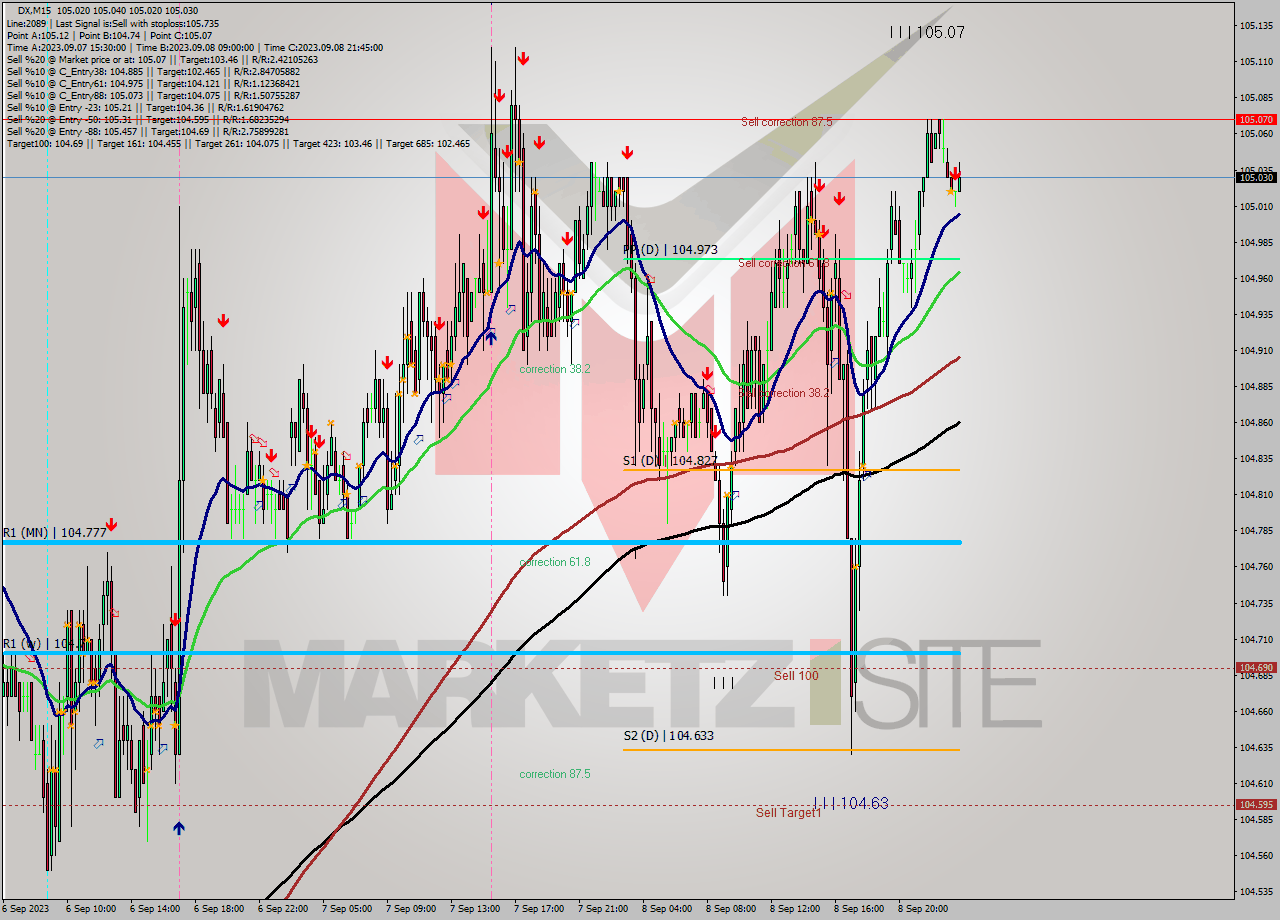The height and width of the screenshot is (920, 1280).
Task: Click the 104.910 price axis value
Action: point(1256,350)
